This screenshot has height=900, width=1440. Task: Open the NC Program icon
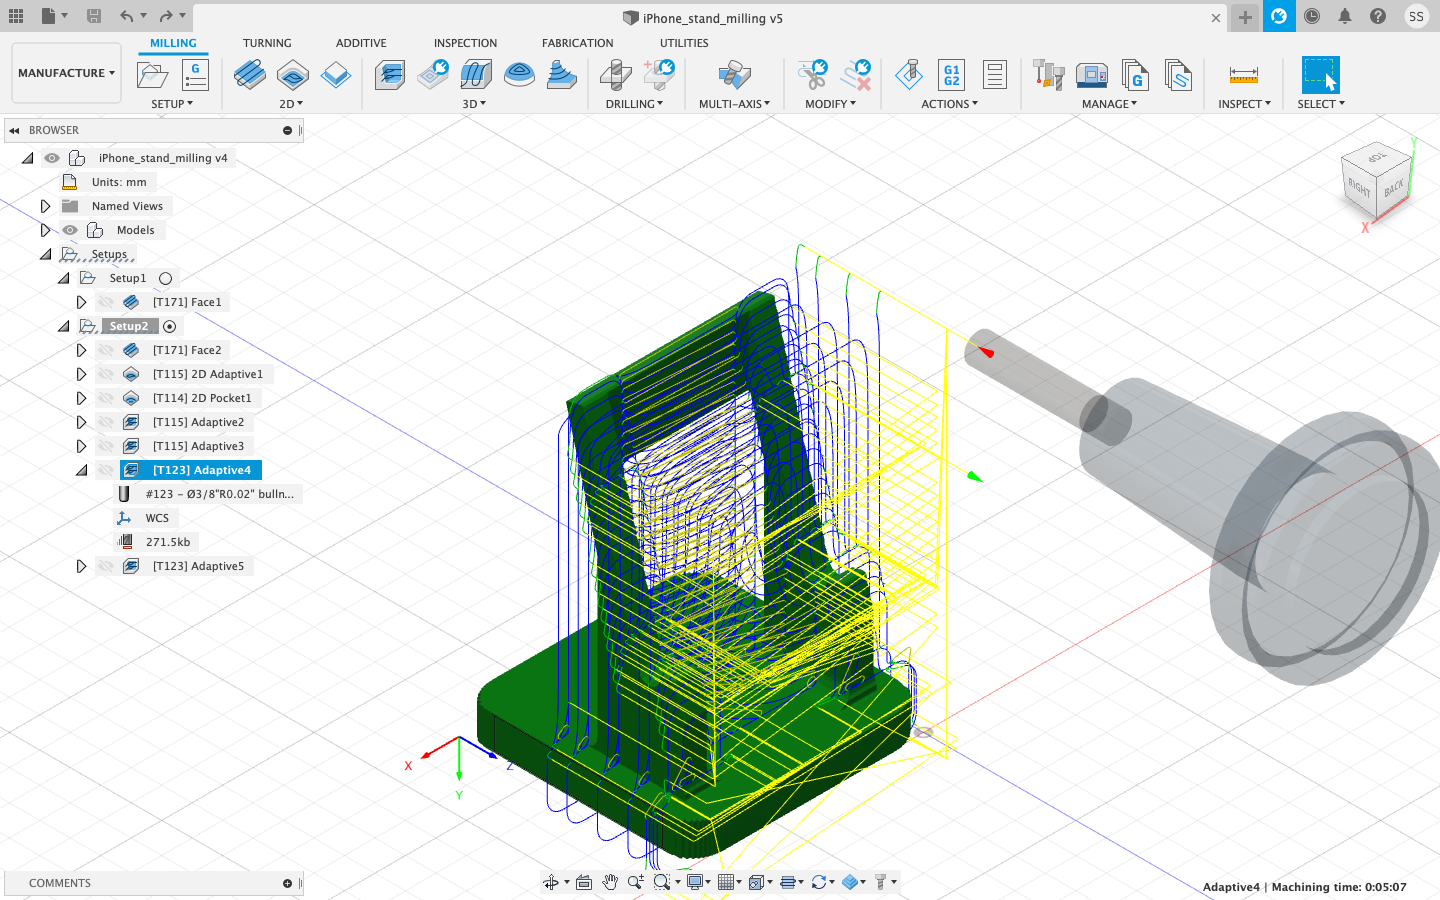[195, 75]
